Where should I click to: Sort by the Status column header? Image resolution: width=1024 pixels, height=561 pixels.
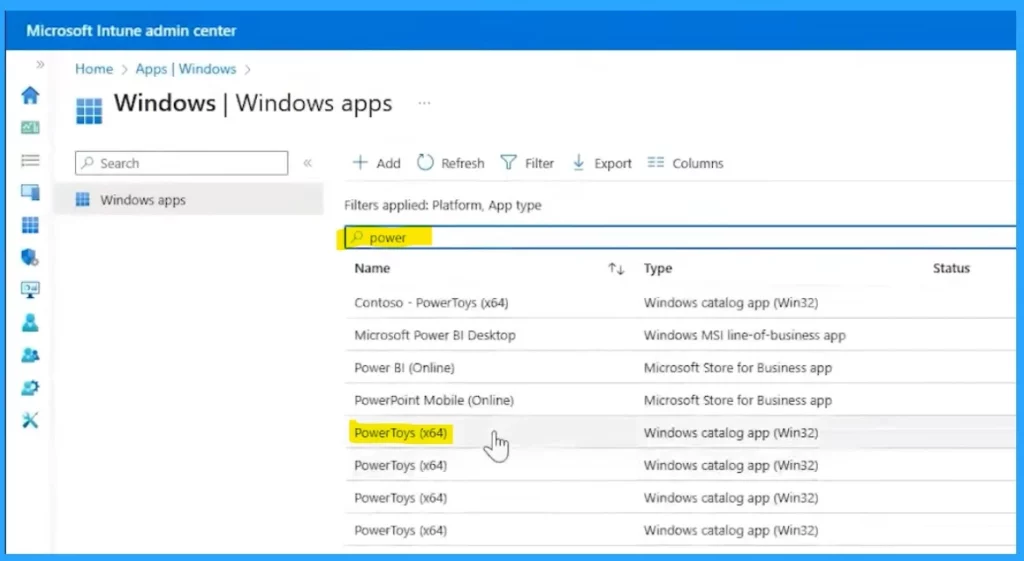(951, 268)
